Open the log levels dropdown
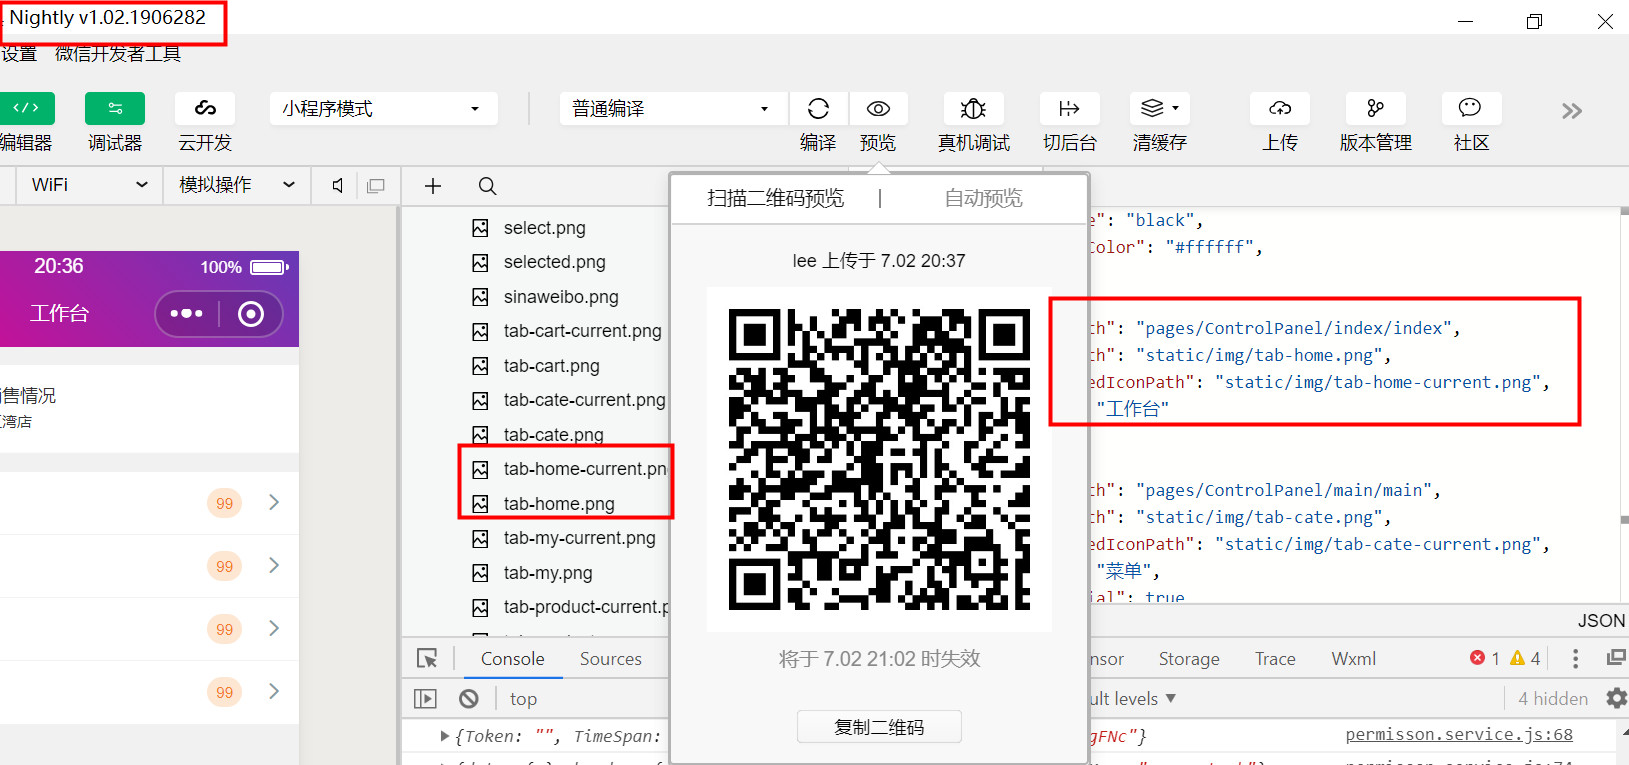1629x765 pixels. tap(1132, 699)
